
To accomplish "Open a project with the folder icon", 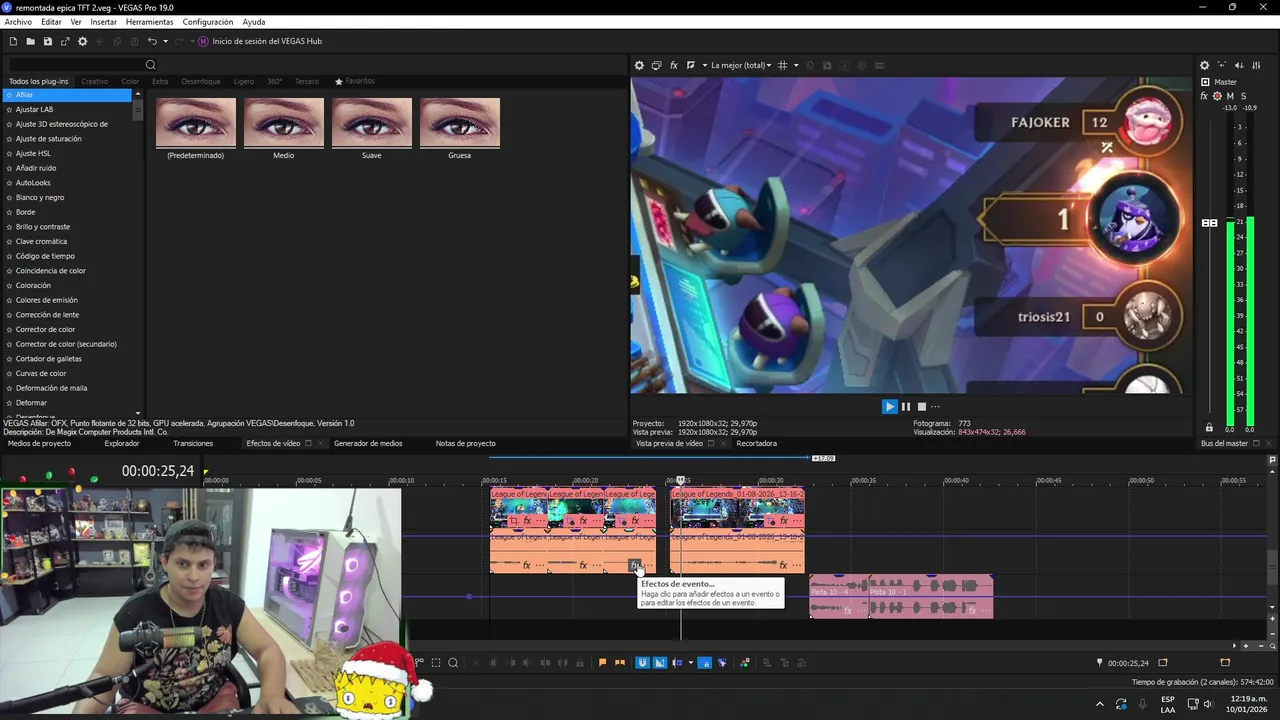I will coord(30,41).
